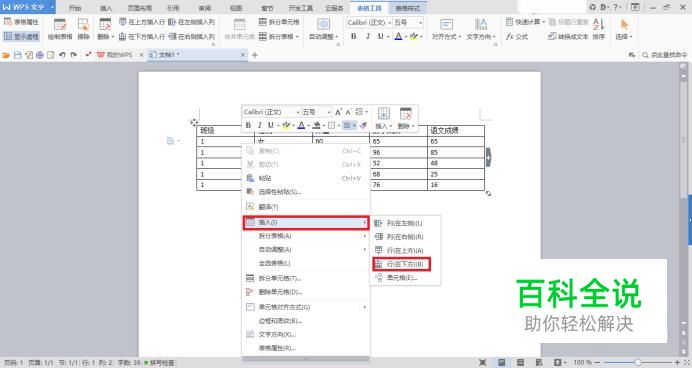Switch to the 页面布局 ribbon tab

pos(139,8)
